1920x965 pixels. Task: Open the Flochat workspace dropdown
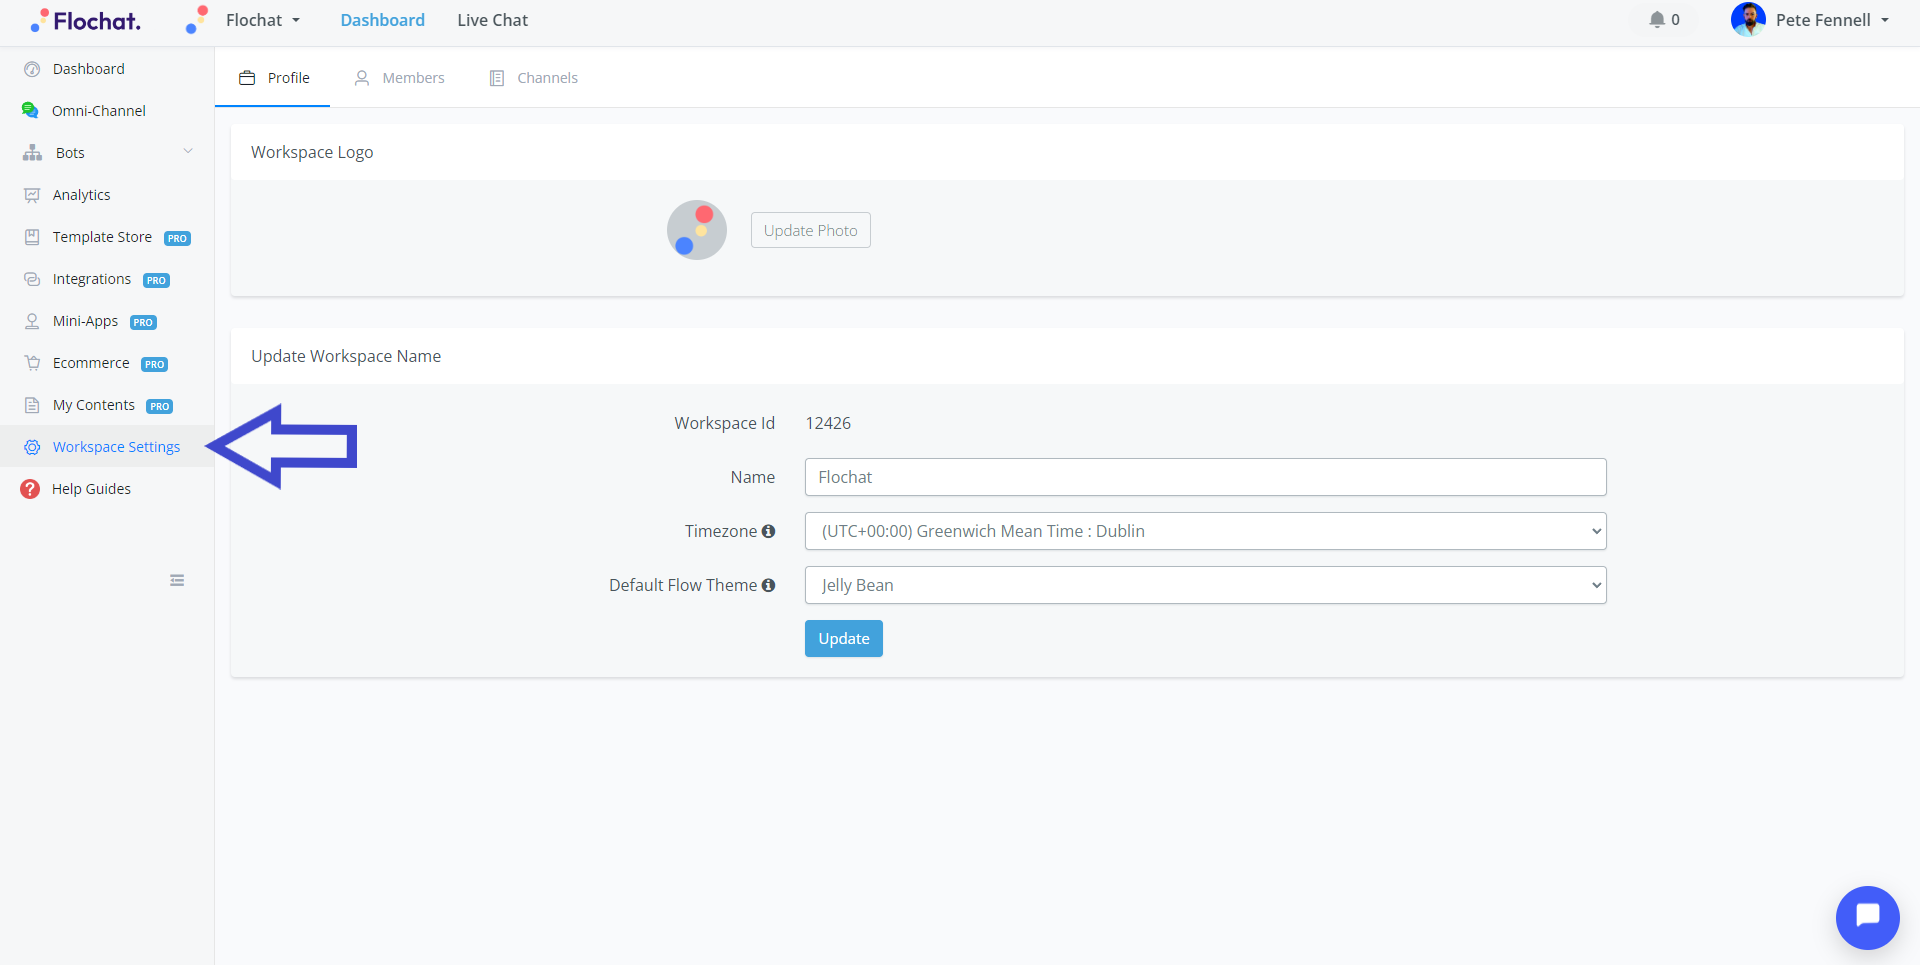click(263, 20)
